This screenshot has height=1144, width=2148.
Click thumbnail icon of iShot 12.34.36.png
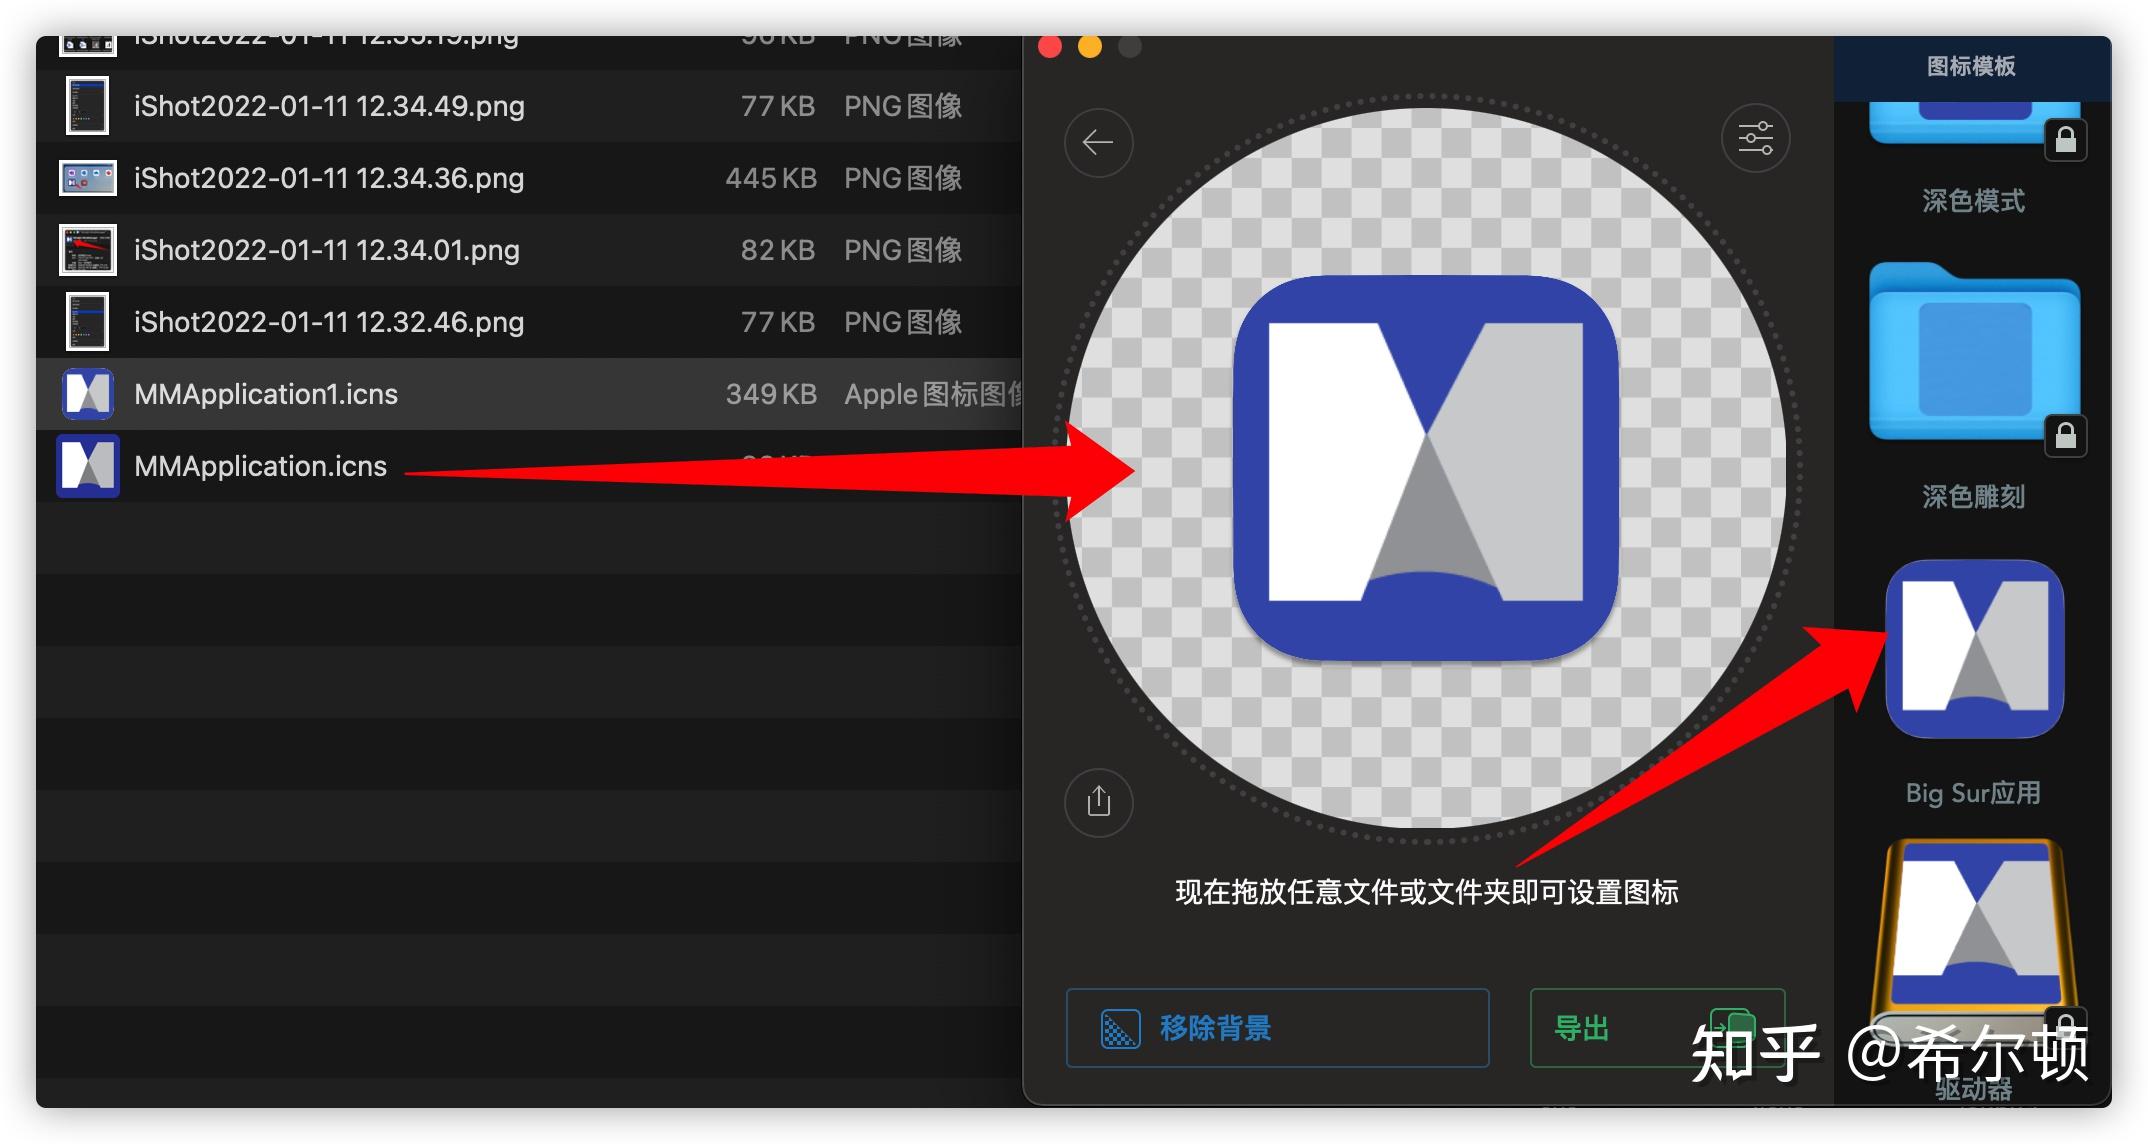(88, 178)
